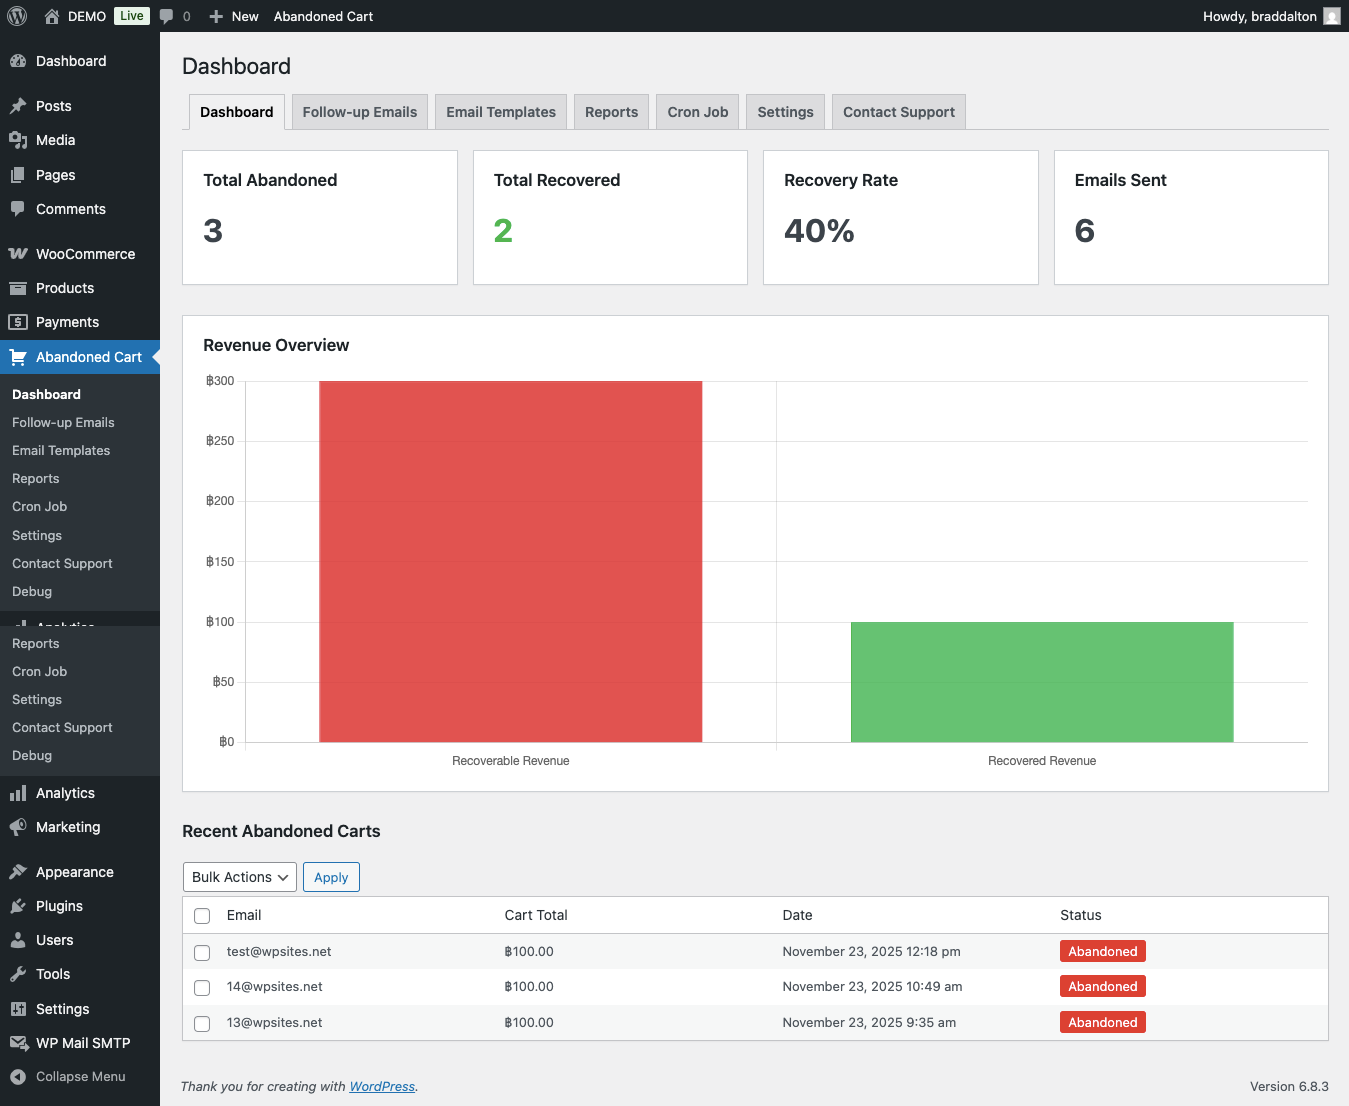The width and height of the screenshot is (1349, 1106).
Task: Click the Payments icon in sidebar
Action: click(x=18, y=322)
